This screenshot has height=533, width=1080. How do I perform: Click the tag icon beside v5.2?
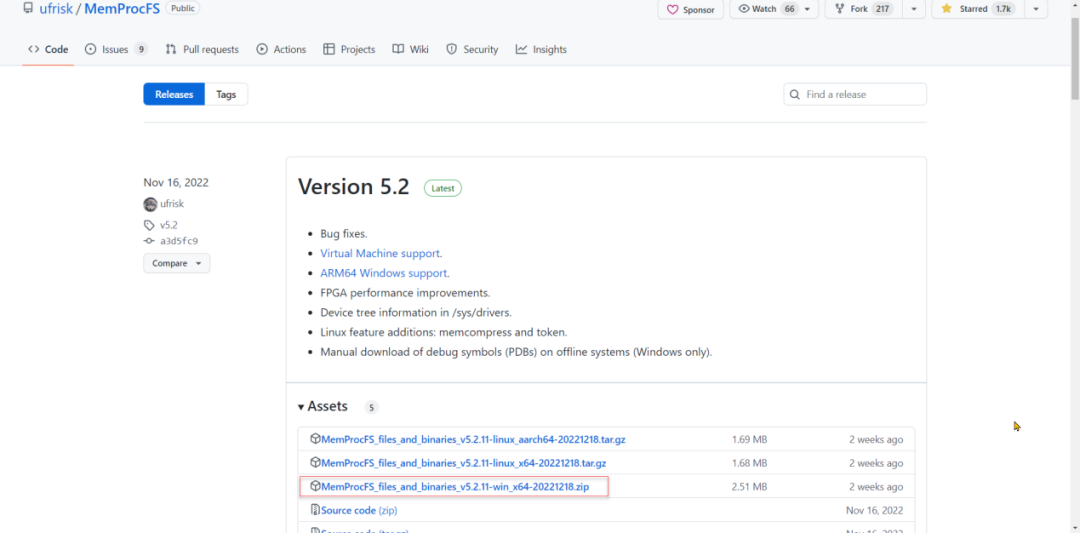(x=149, y=224)
